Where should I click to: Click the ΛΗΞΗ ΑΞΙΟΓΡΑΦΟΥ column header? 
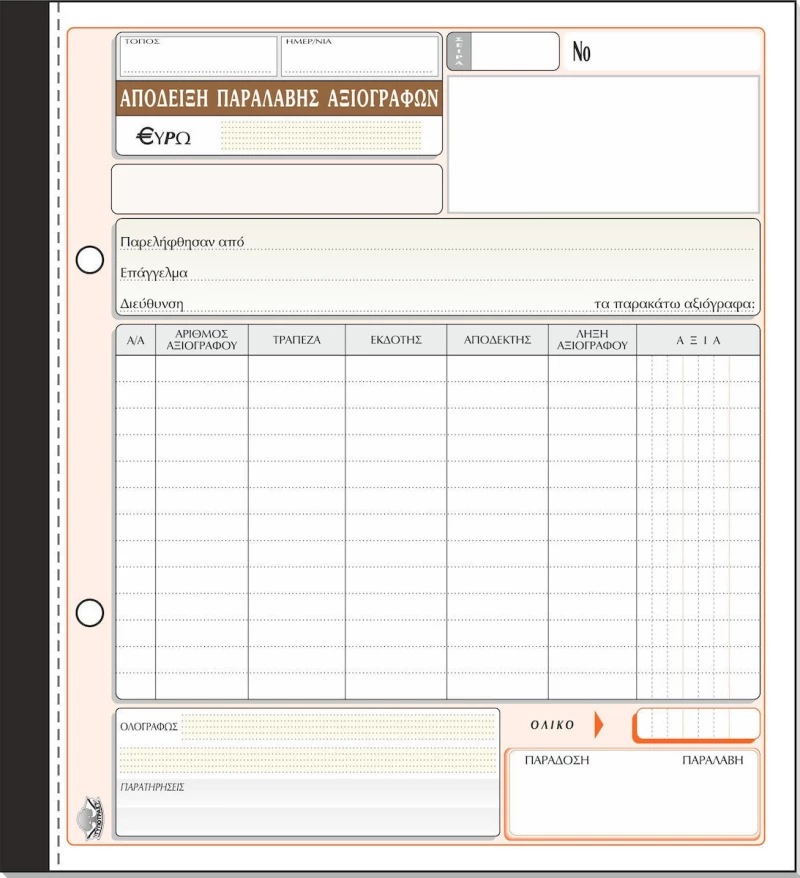point(592,340)
